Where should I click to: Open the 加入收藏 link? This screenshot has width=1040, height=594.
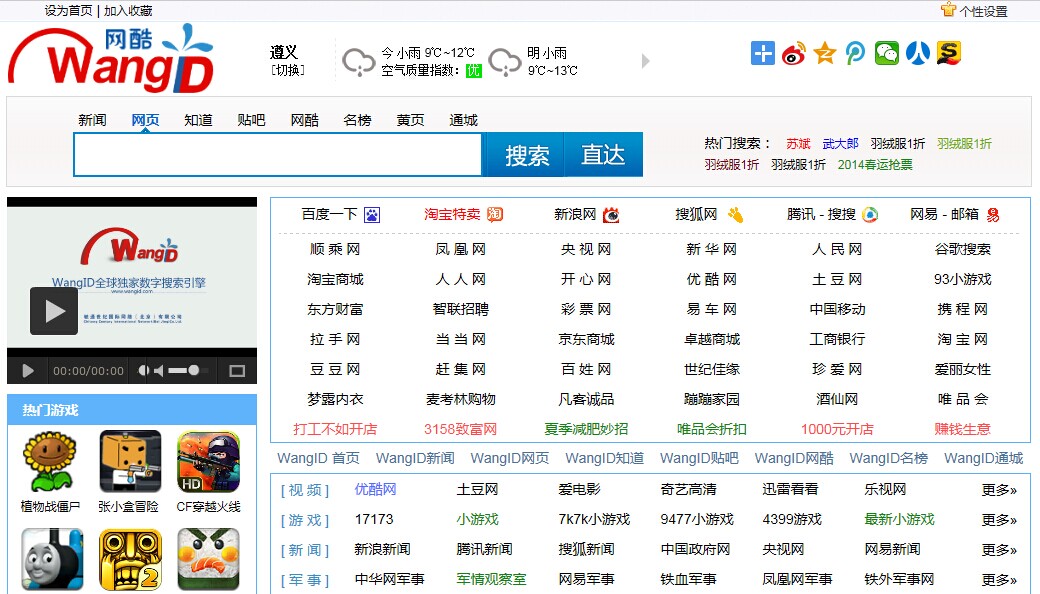point(128,11)
